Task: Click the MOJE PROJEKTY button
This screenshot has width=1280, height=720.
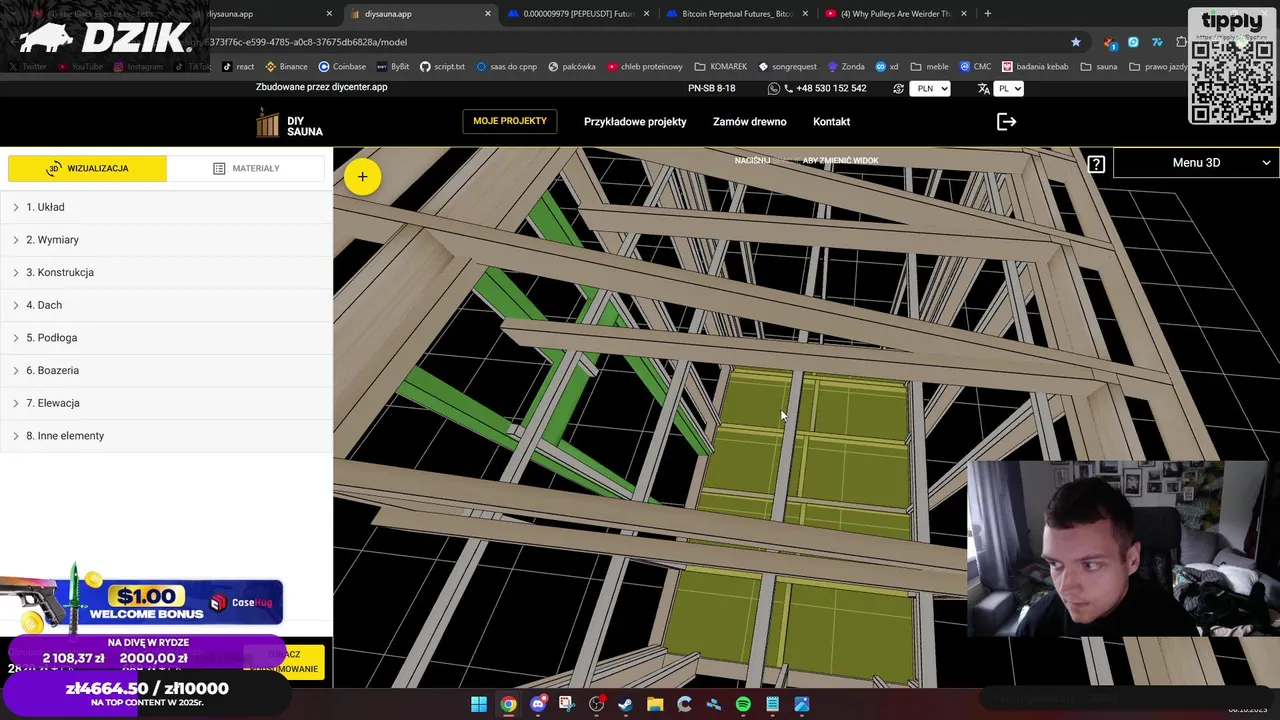Action: (510, 121)
